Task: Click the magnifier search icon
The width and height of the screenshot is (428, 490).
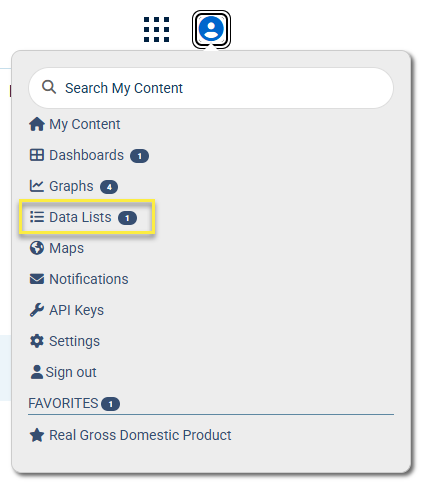Action: coord(49,87)
